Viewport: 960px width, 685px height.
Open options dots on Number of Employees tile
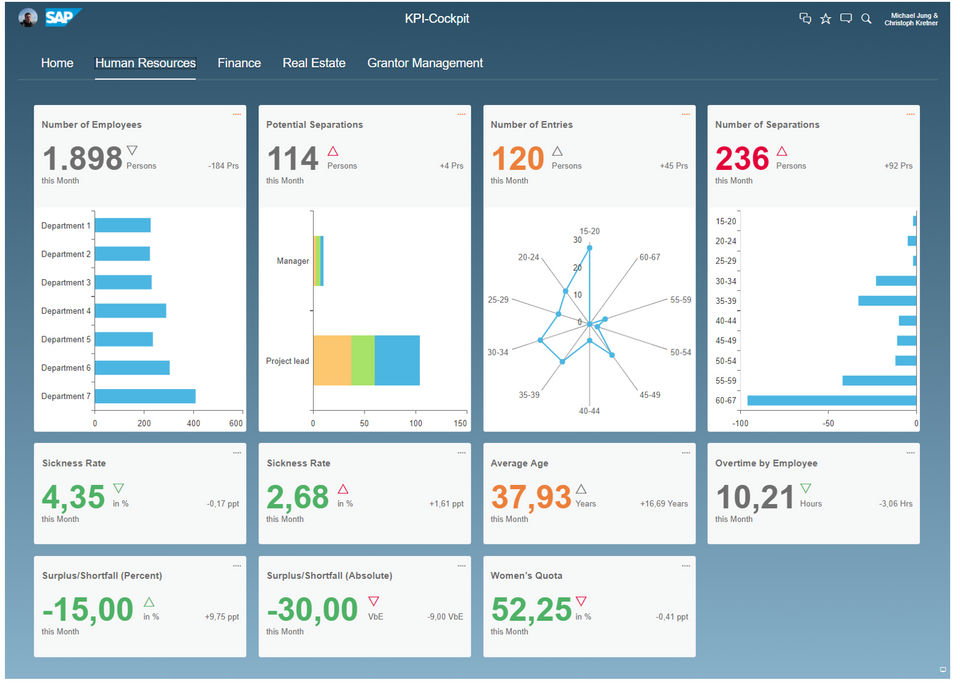[x=236, y=114]
